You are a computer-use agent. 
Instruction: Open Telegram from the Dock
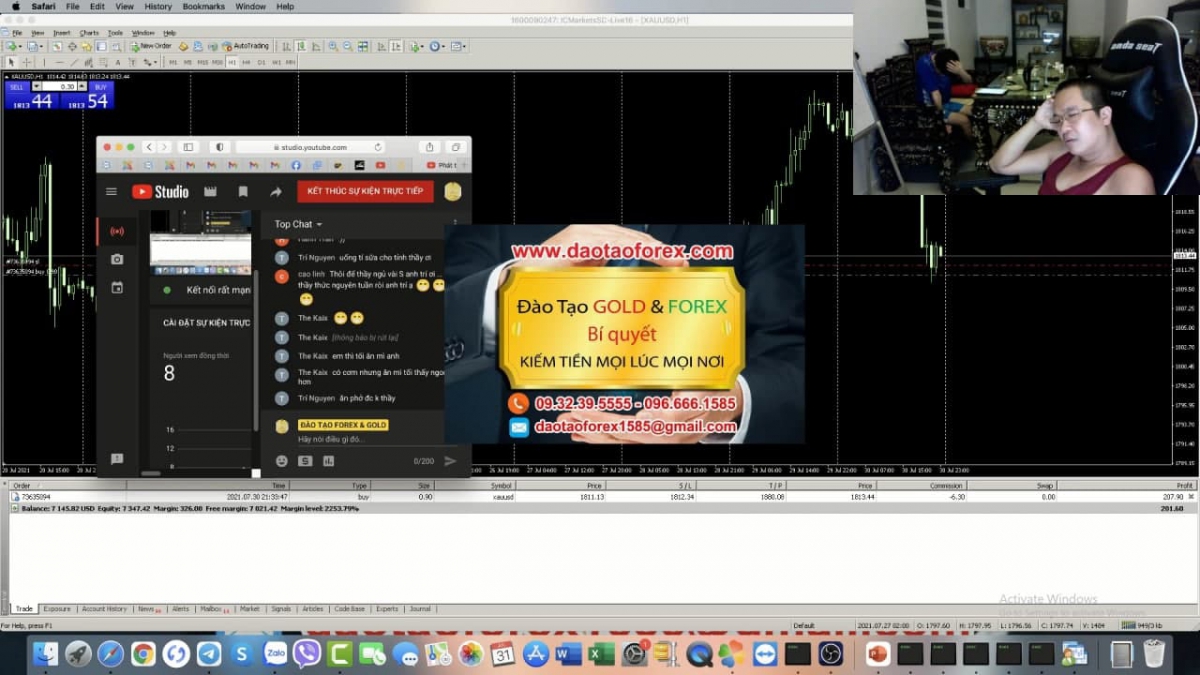[209, 654]
